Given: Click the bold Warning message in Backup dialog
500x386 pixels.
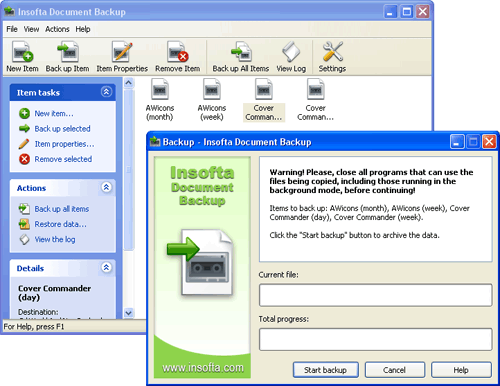Looking at the screenshot, I should tap(371, 181).
